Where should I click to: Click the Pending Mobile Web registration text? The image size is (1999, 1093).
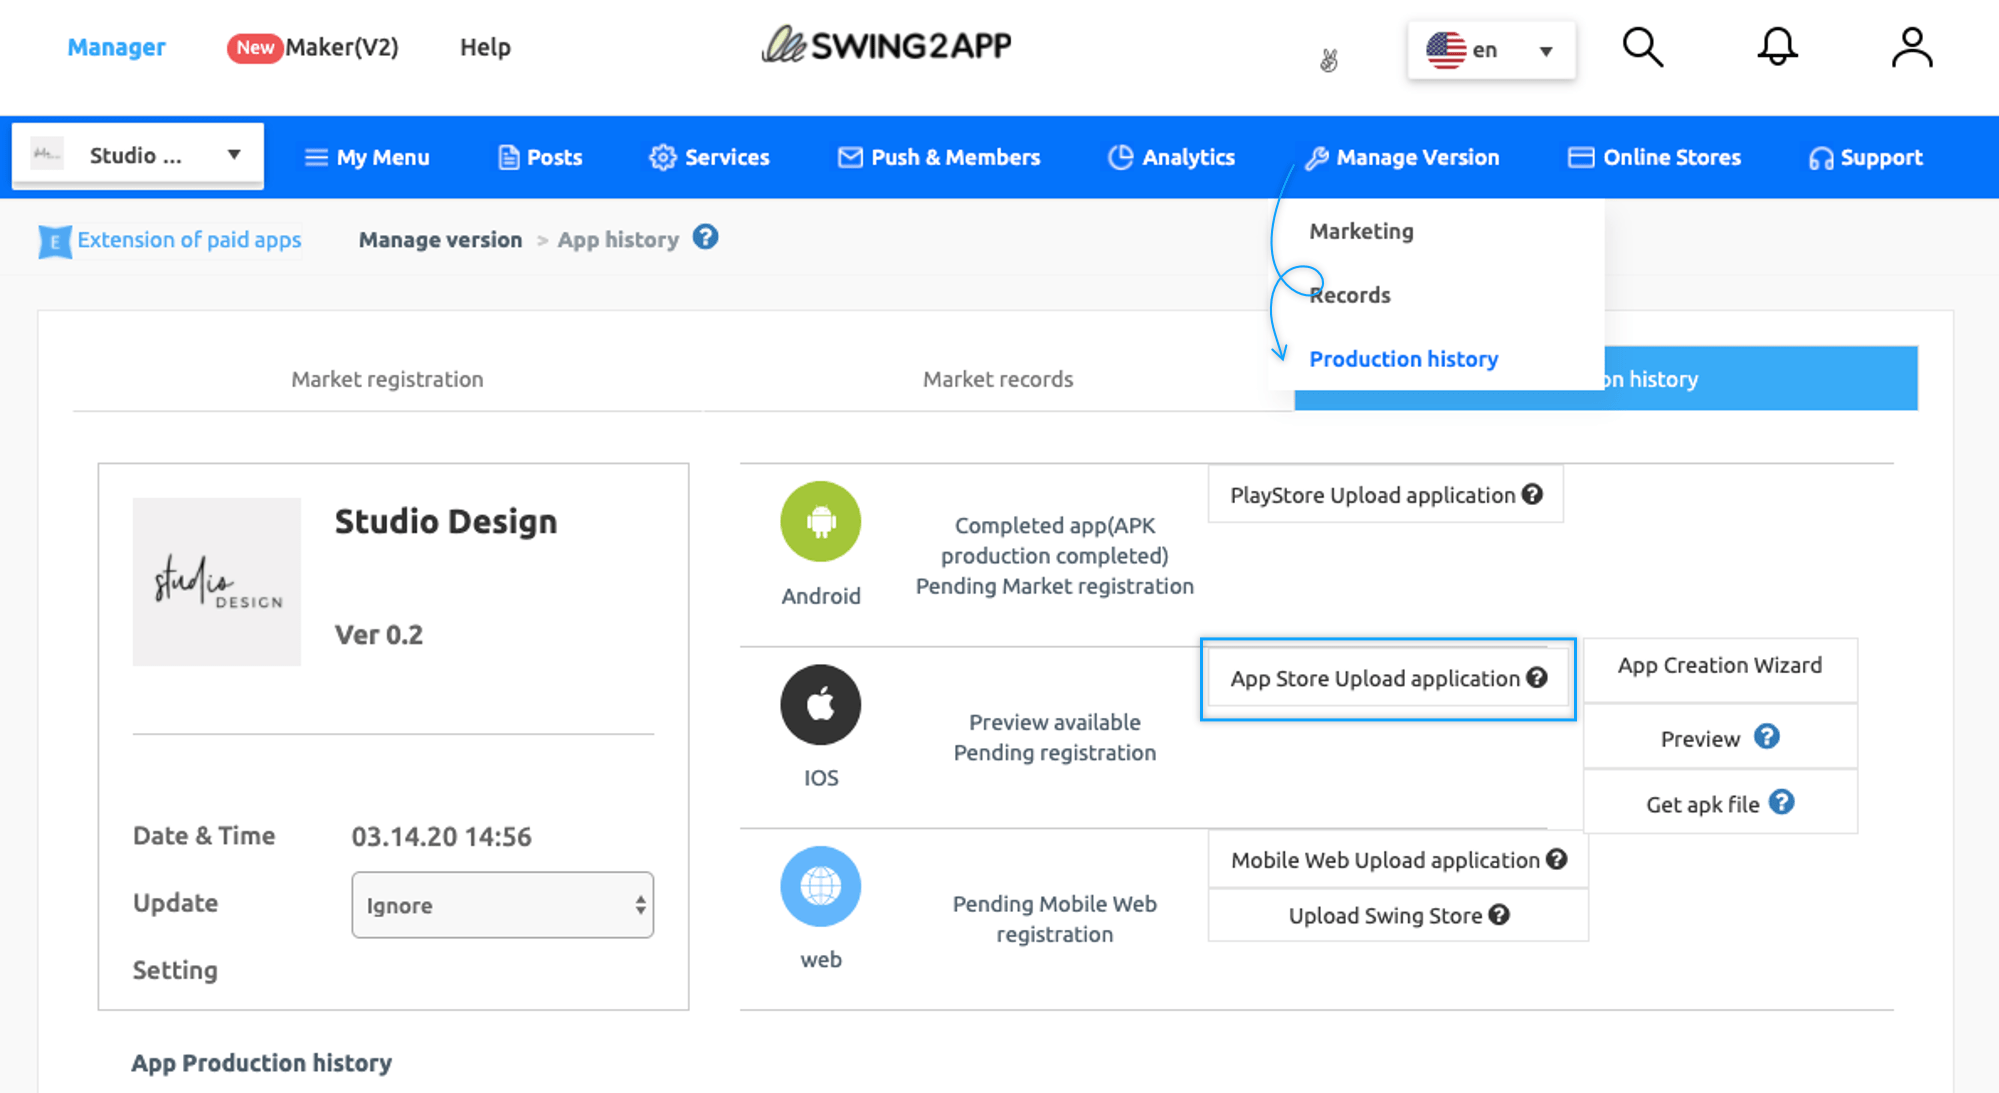click(1054, 918)
